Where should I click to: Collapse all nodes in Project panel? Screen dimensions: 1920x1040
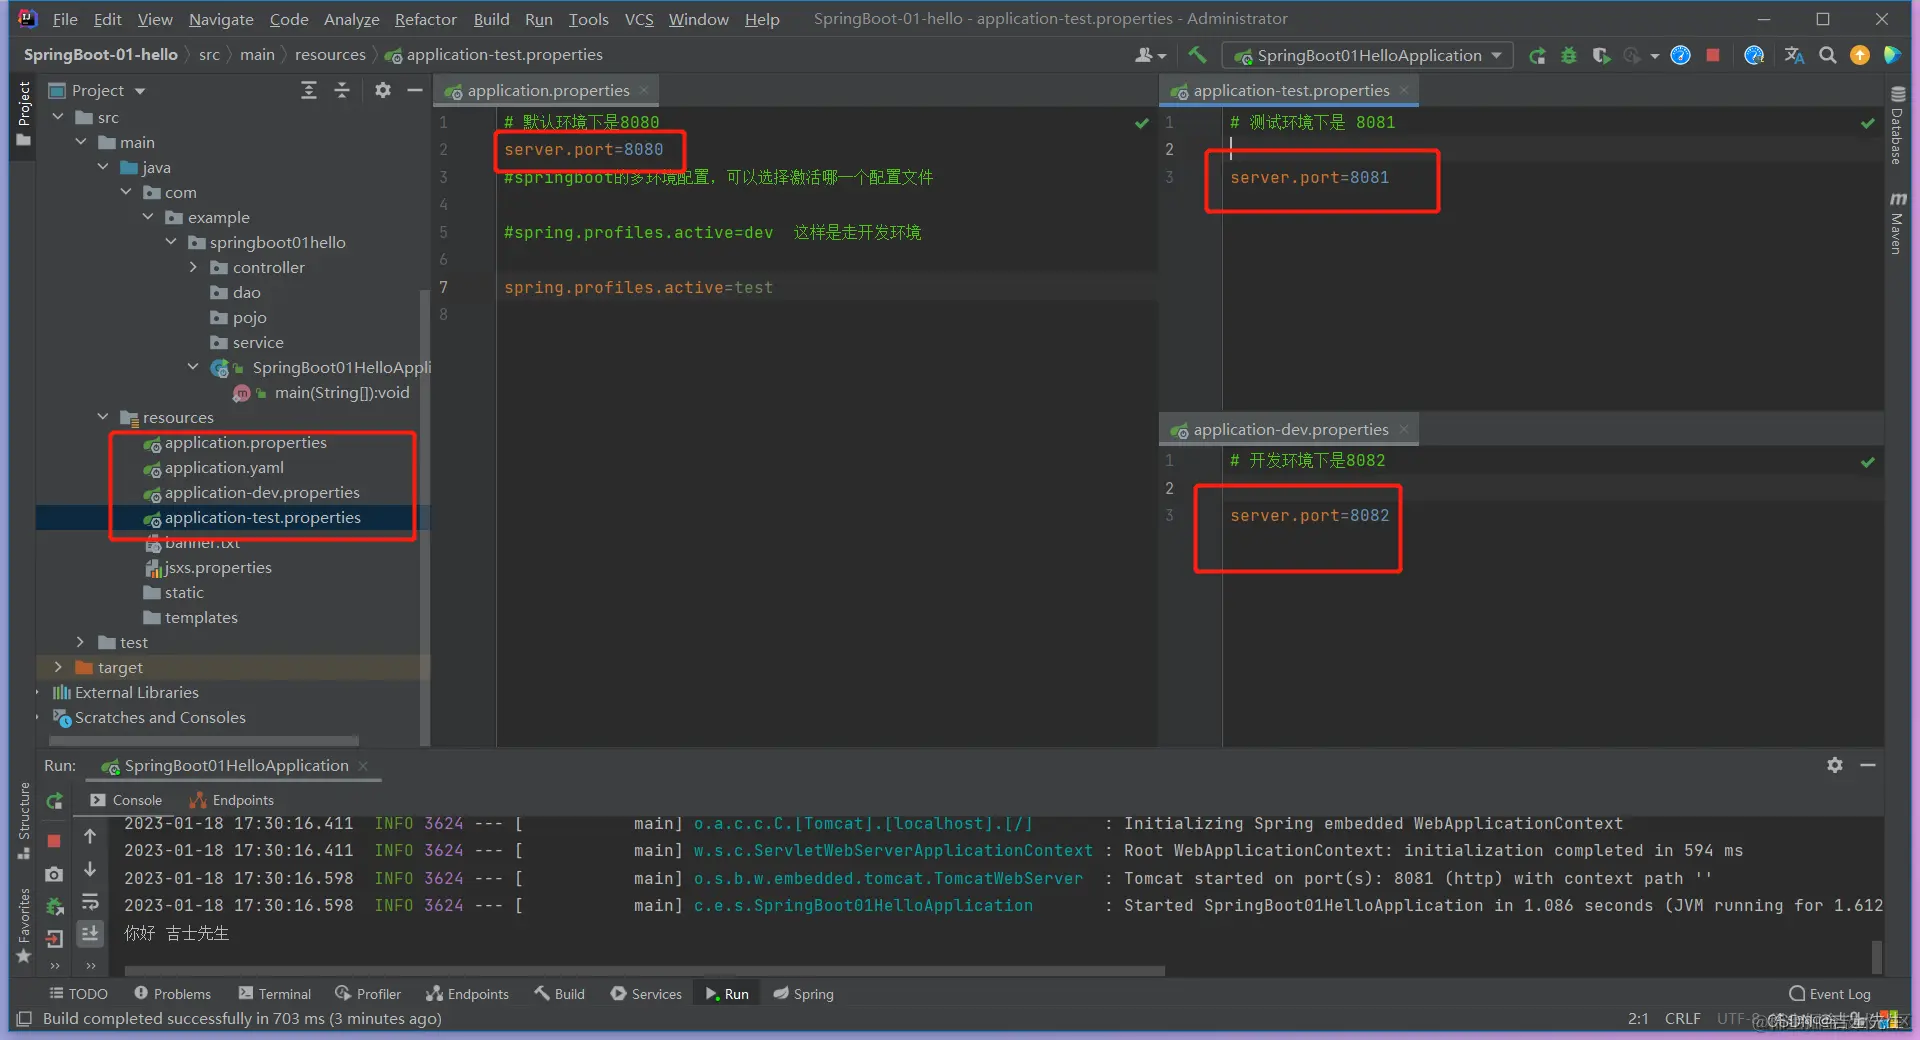click(342, 91)
